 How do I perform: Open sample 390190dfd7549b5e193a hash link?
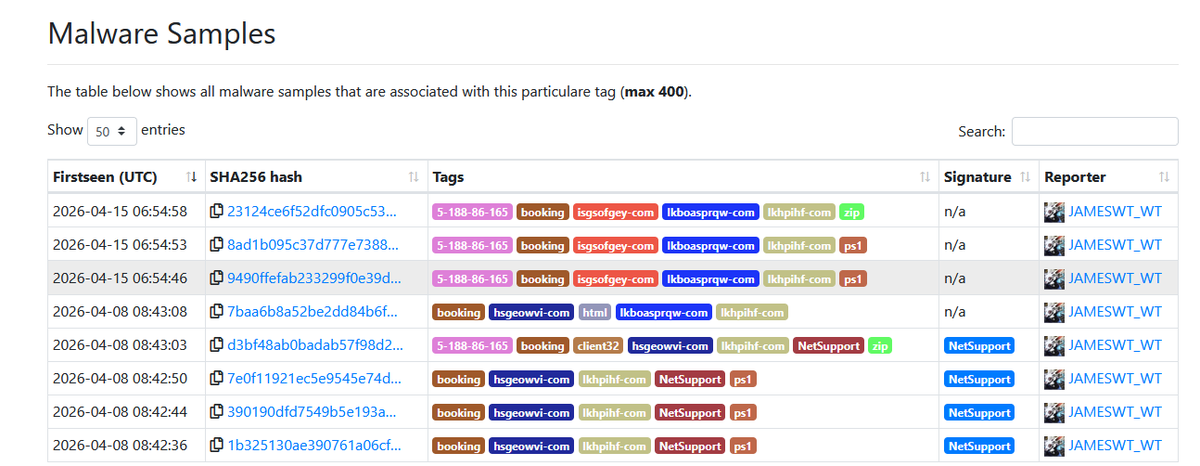[x=312, y=412]
